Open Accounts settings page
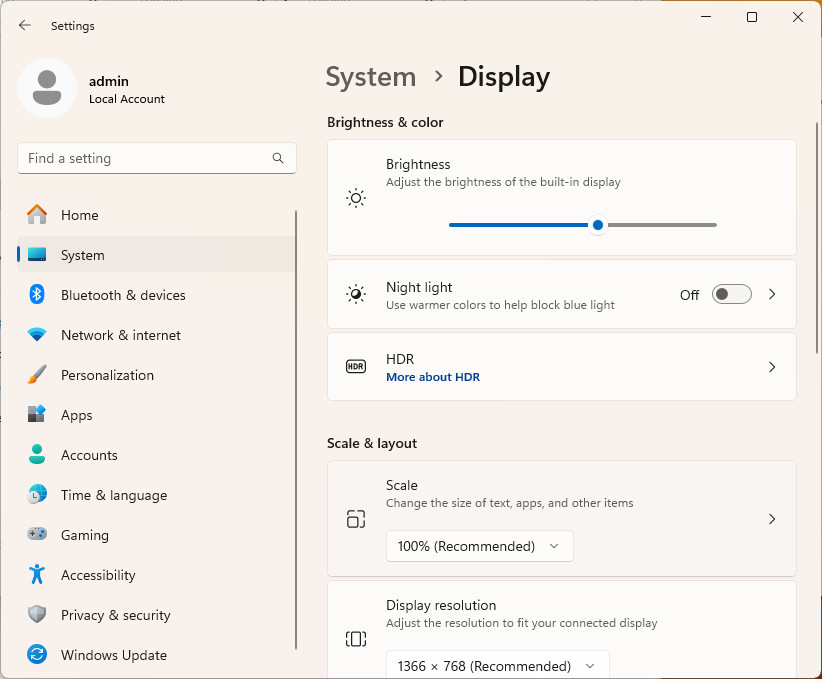The height and width of the screenshot is (679, 822). tap(156, 455)
